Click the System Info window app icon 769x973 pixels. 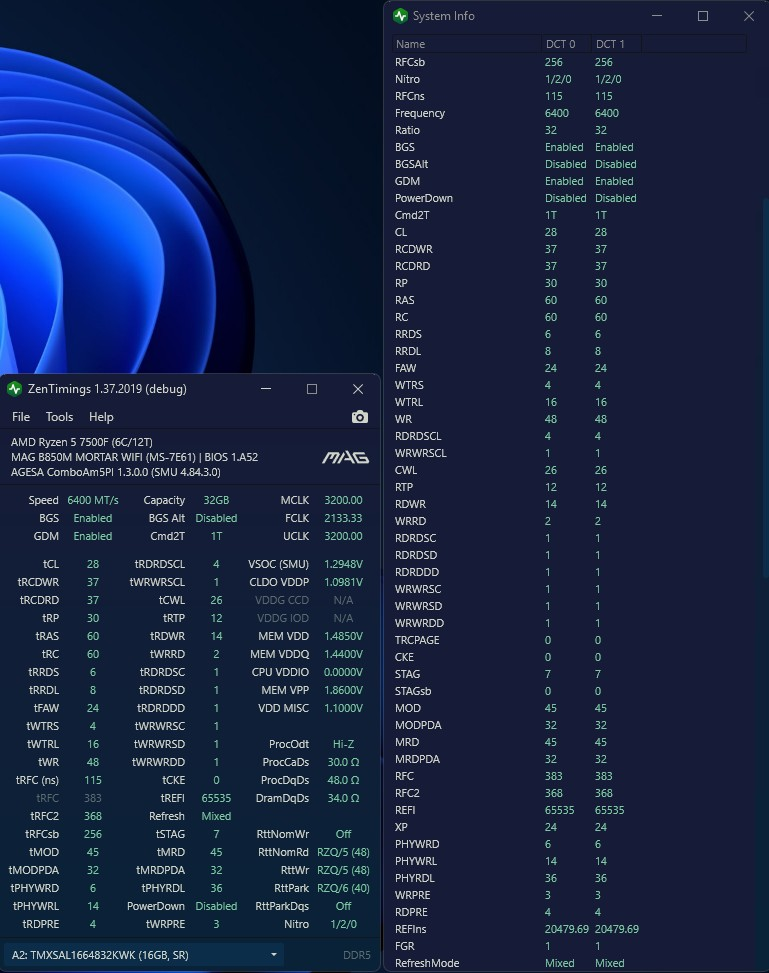pos(400,16)
